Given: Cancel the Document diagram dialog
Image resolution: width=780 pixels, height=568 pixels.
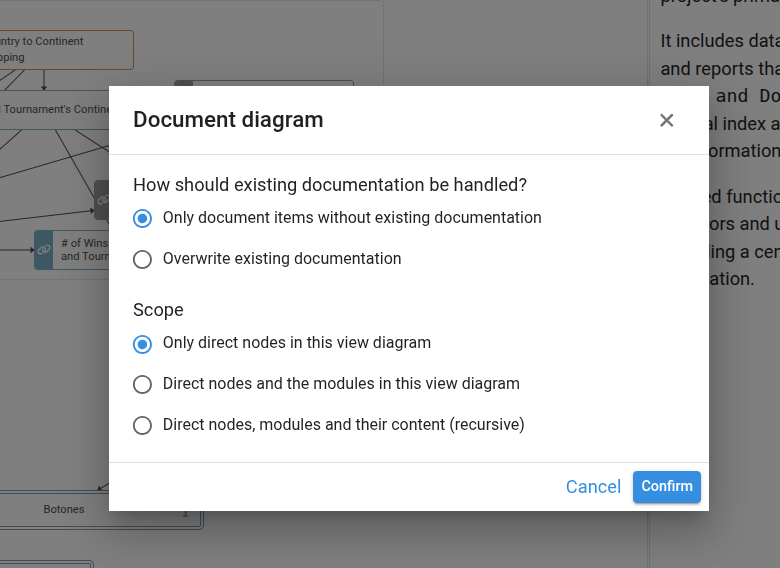Looking at the screenshot, I should [x=593, y=486].
